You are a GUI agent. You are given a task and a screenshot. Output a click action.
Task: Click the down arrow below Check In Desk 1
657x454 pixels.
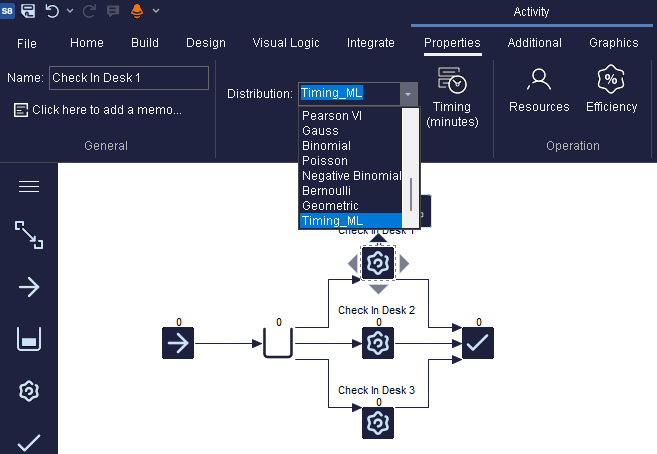pyautogui.click(x=378, y=289)
